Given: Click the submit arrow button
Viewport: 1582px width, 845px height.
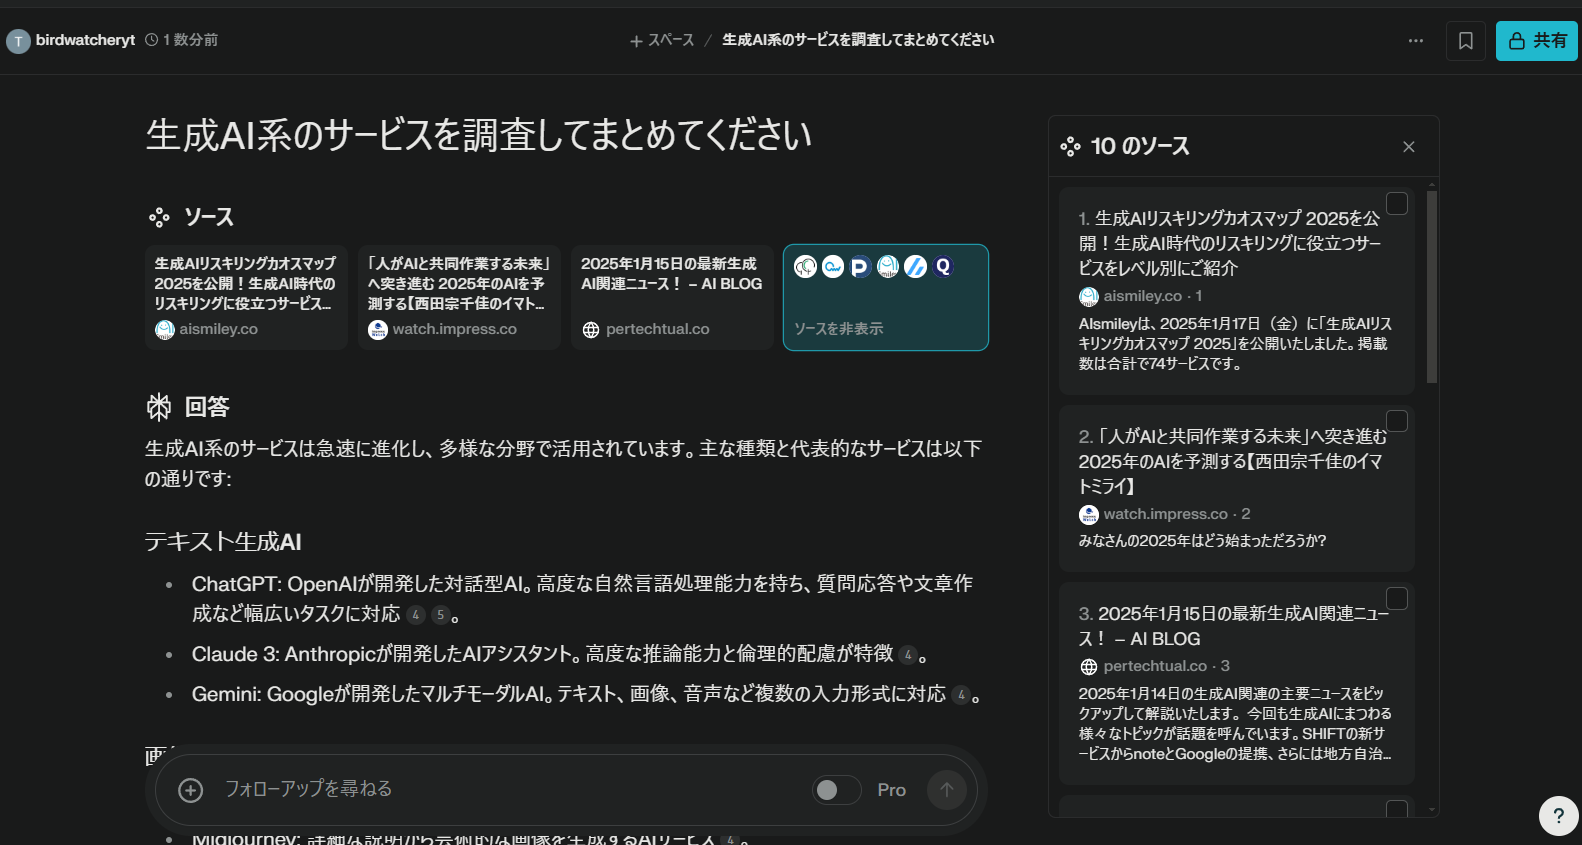Looking at the screenshot, I should [947, 790].
